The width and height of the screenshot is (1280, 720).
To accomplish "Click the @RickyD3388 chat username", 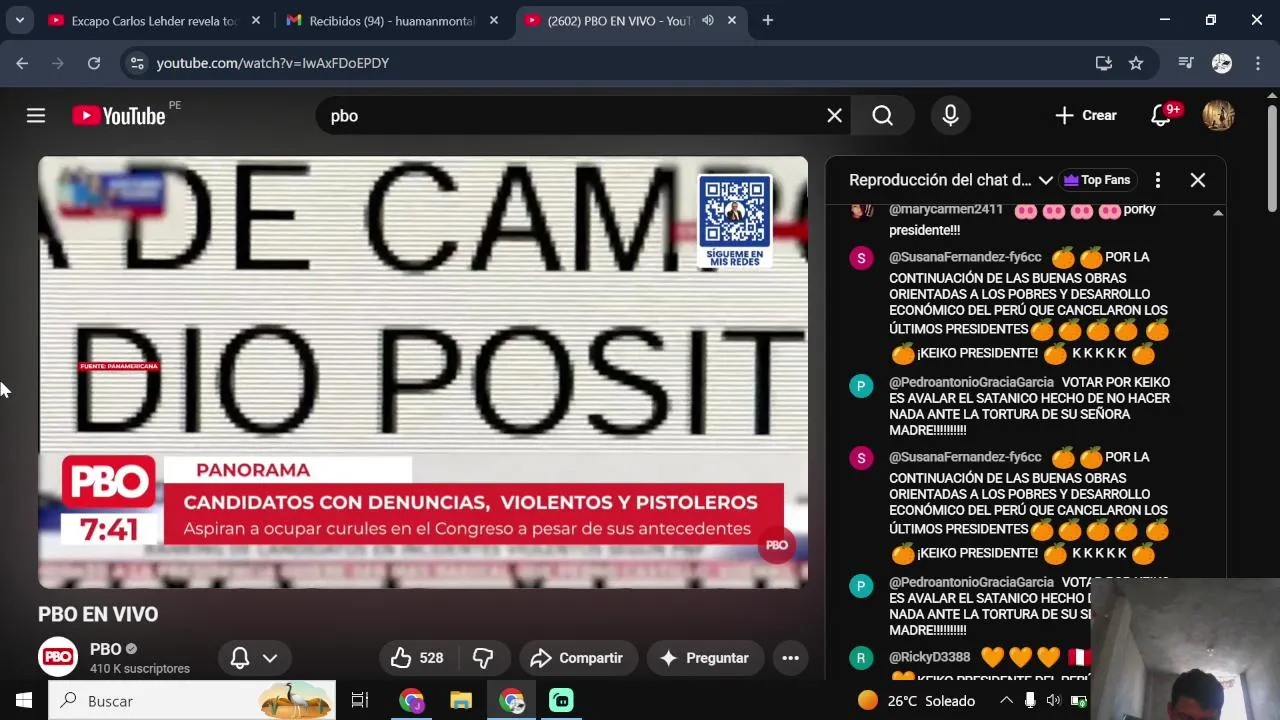I will click(x=929, y=657).
